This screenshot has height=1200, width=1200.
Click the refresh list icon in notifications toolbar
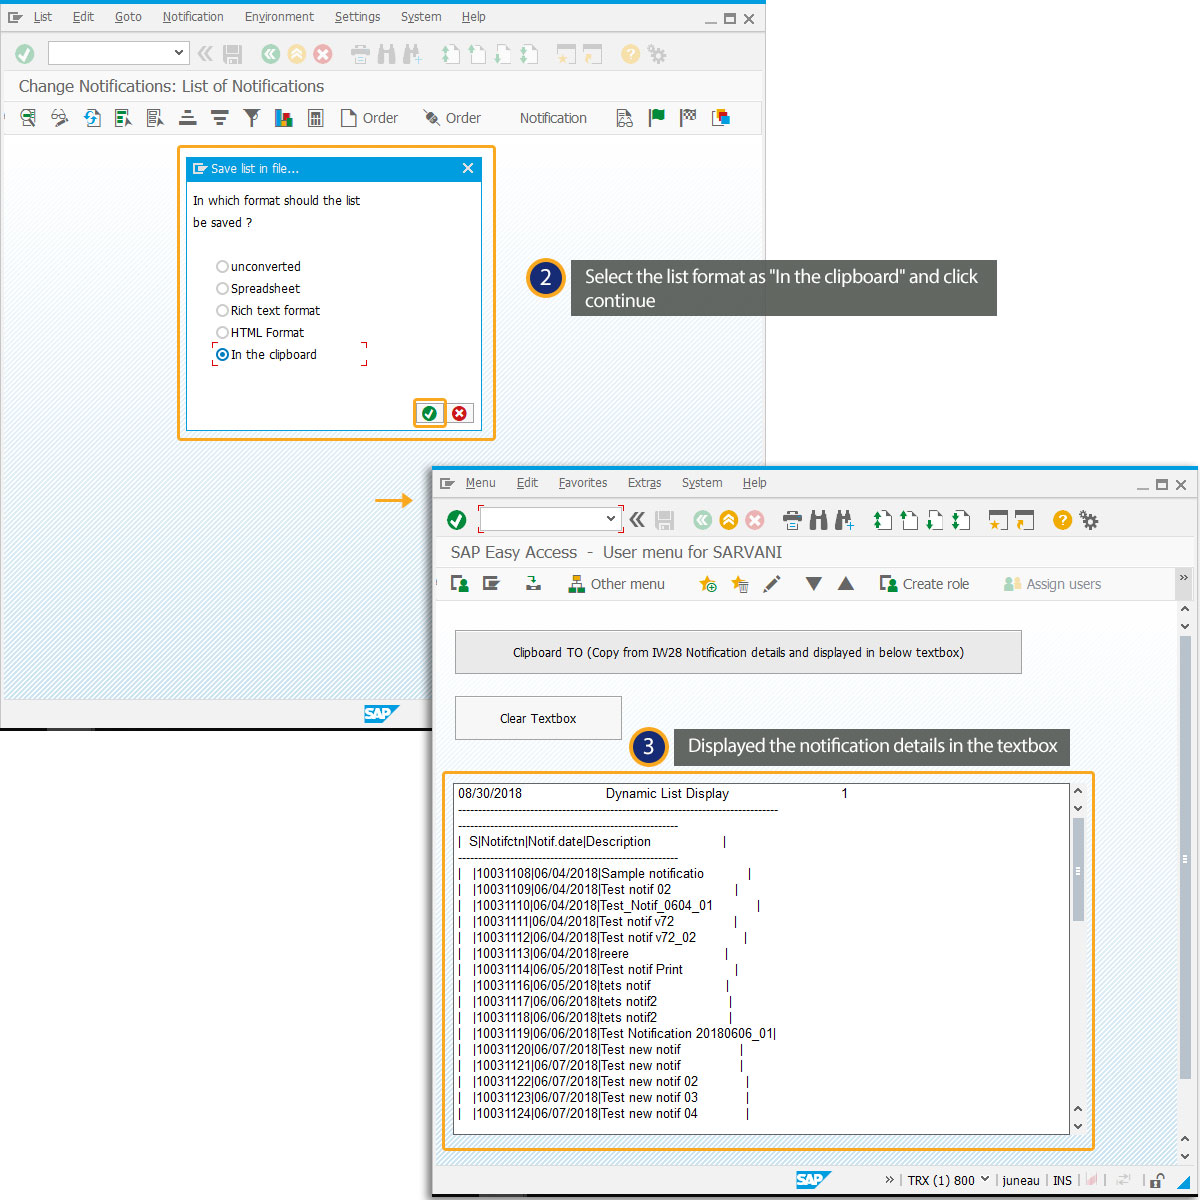point(92,118)
